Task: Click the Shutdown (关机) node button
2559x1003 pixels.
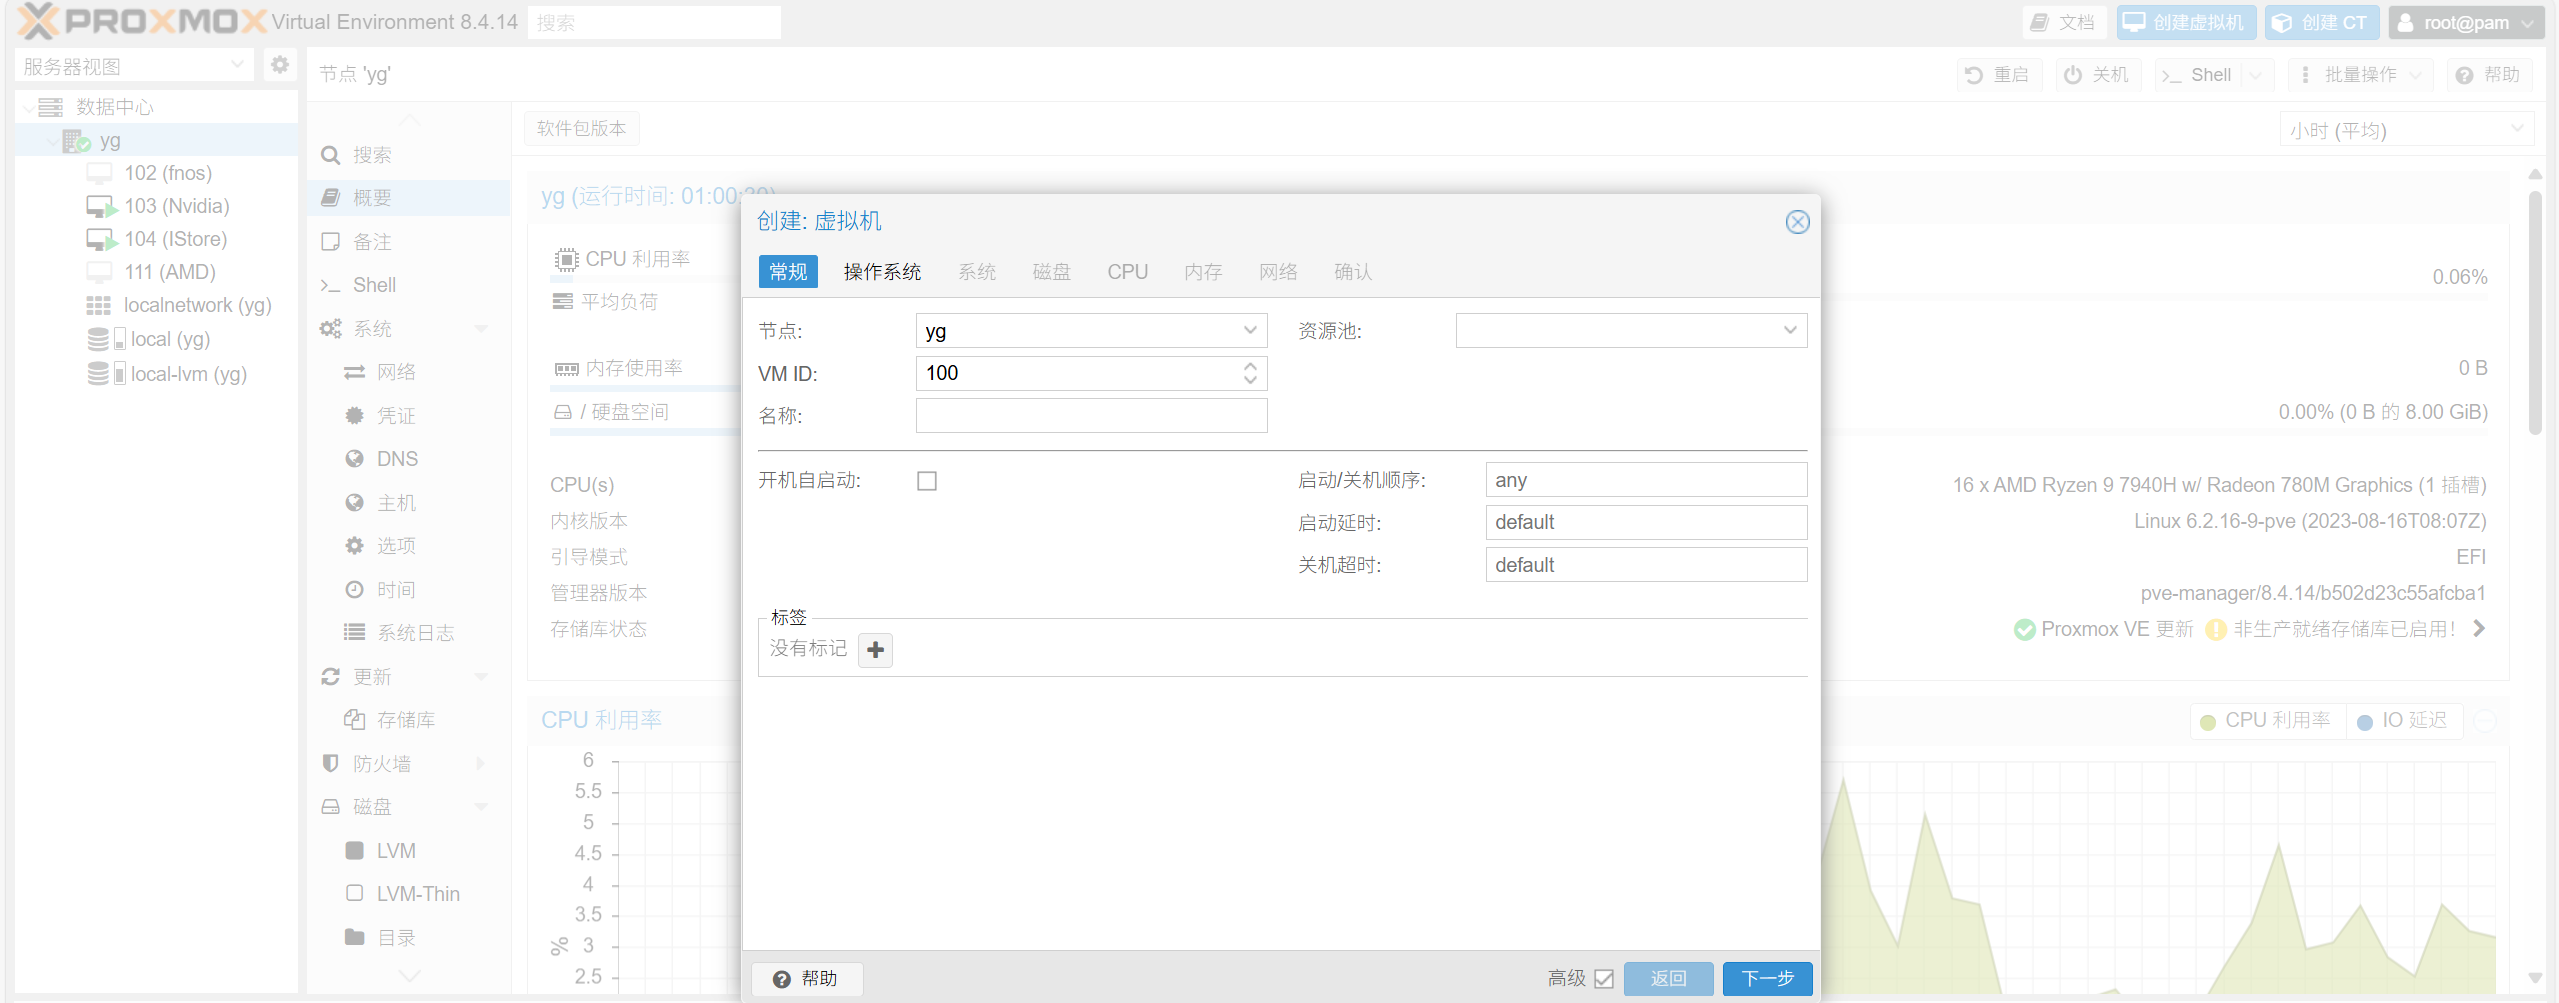Action: coord(2097,75)
